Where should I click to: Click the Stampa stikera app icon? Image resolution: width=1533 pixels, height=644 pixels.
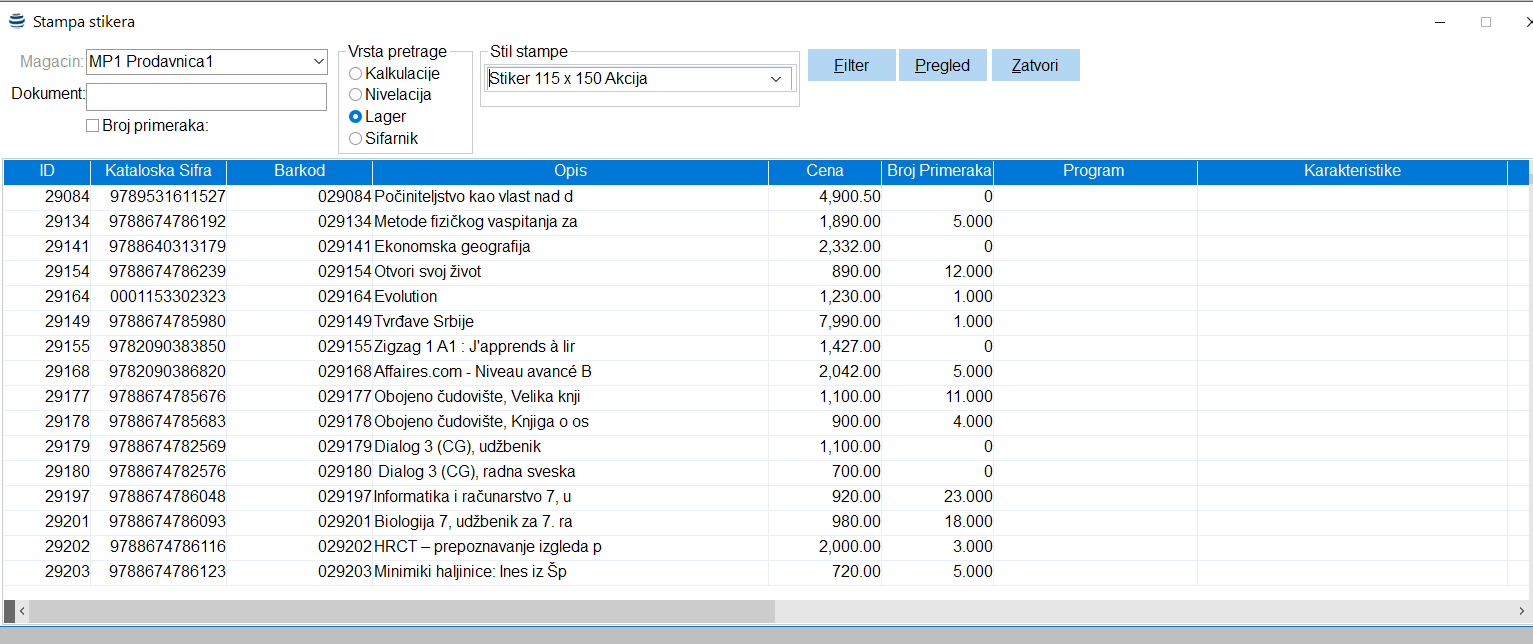pyautogui.click(x=16, y=21)
